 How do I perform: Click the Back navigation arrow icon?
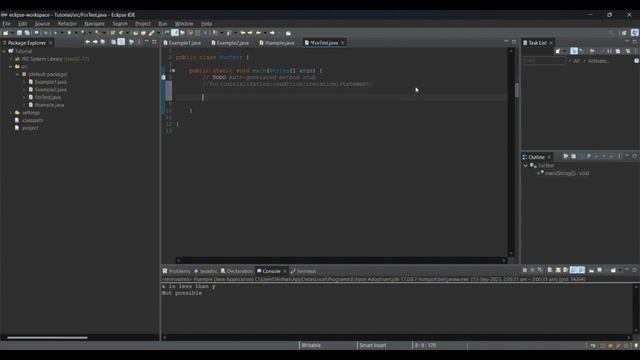[258, 33]
